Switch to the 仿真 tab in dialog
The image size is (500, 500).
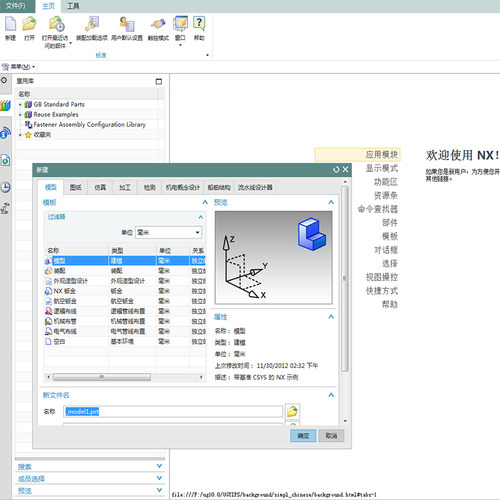pyautogui.click(x=100, y=188)
